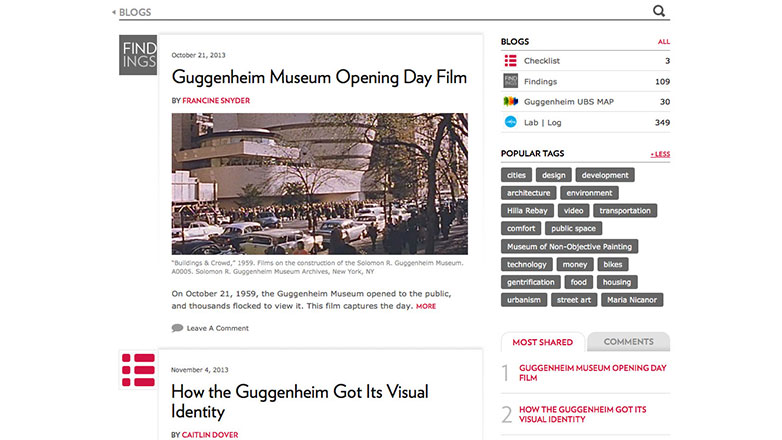Open the Checklist blog row

click(x=586, y=61)
